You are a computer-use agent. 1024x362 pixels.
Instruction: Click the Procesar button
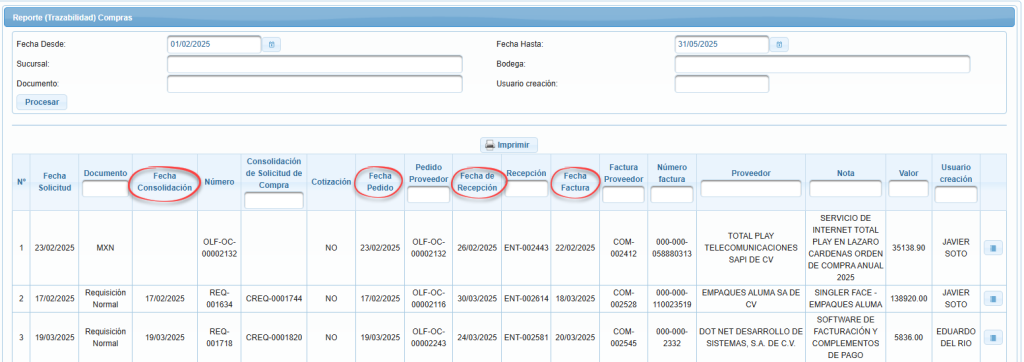click(x=42, y=102)
